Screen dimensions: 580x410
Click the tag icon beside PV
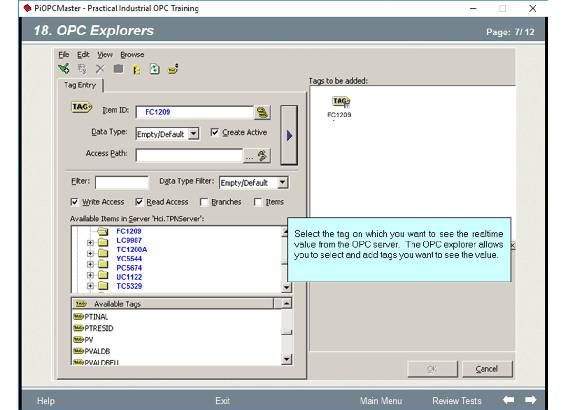78,339
